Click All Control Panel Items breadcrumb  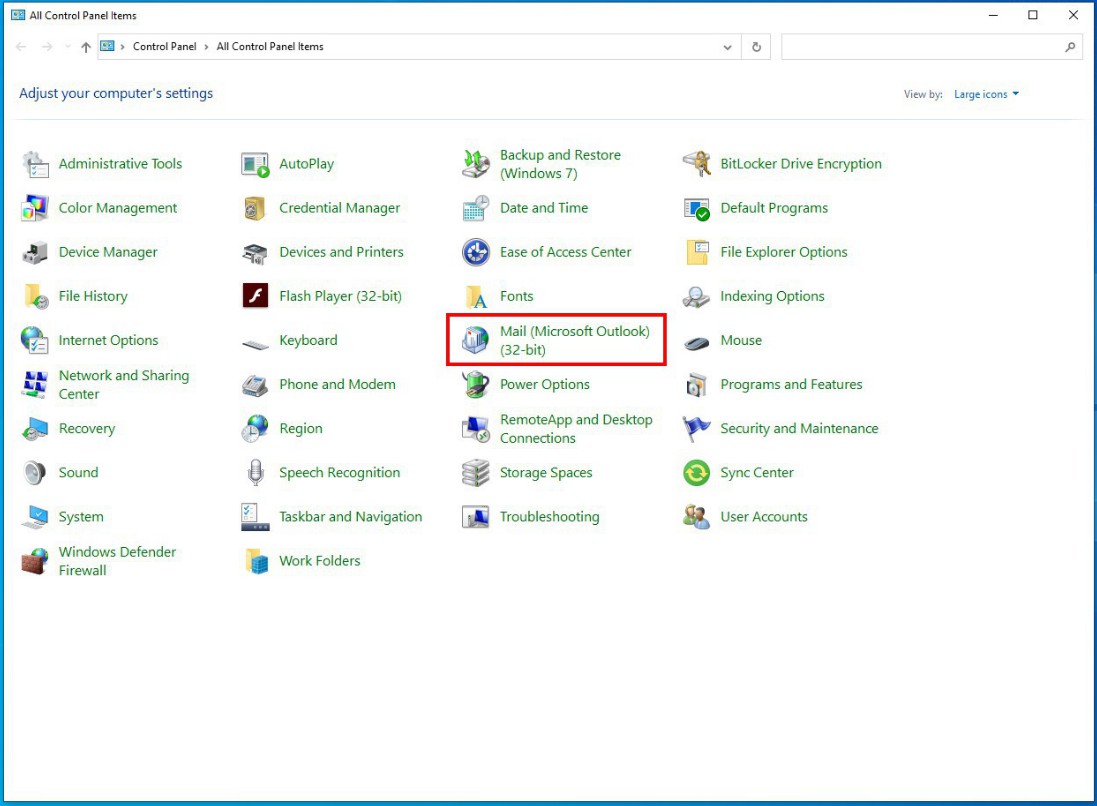click(x=270, y=47)
